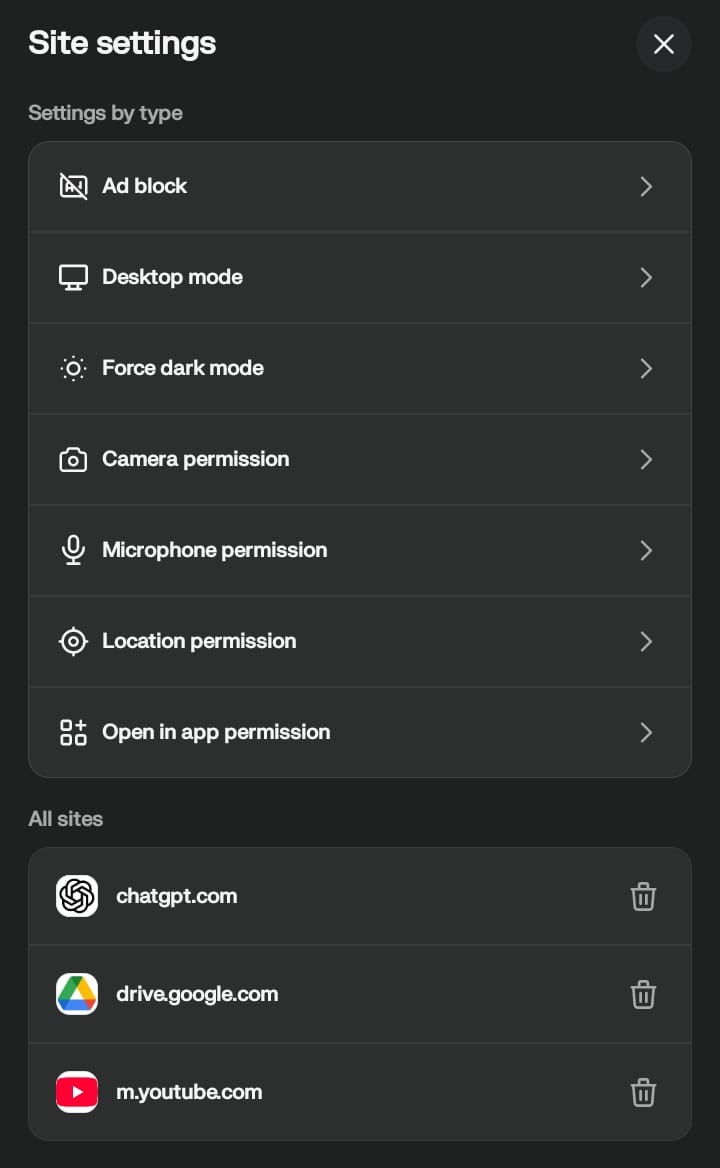Open Force dark mode chevron

coord(646,369)
